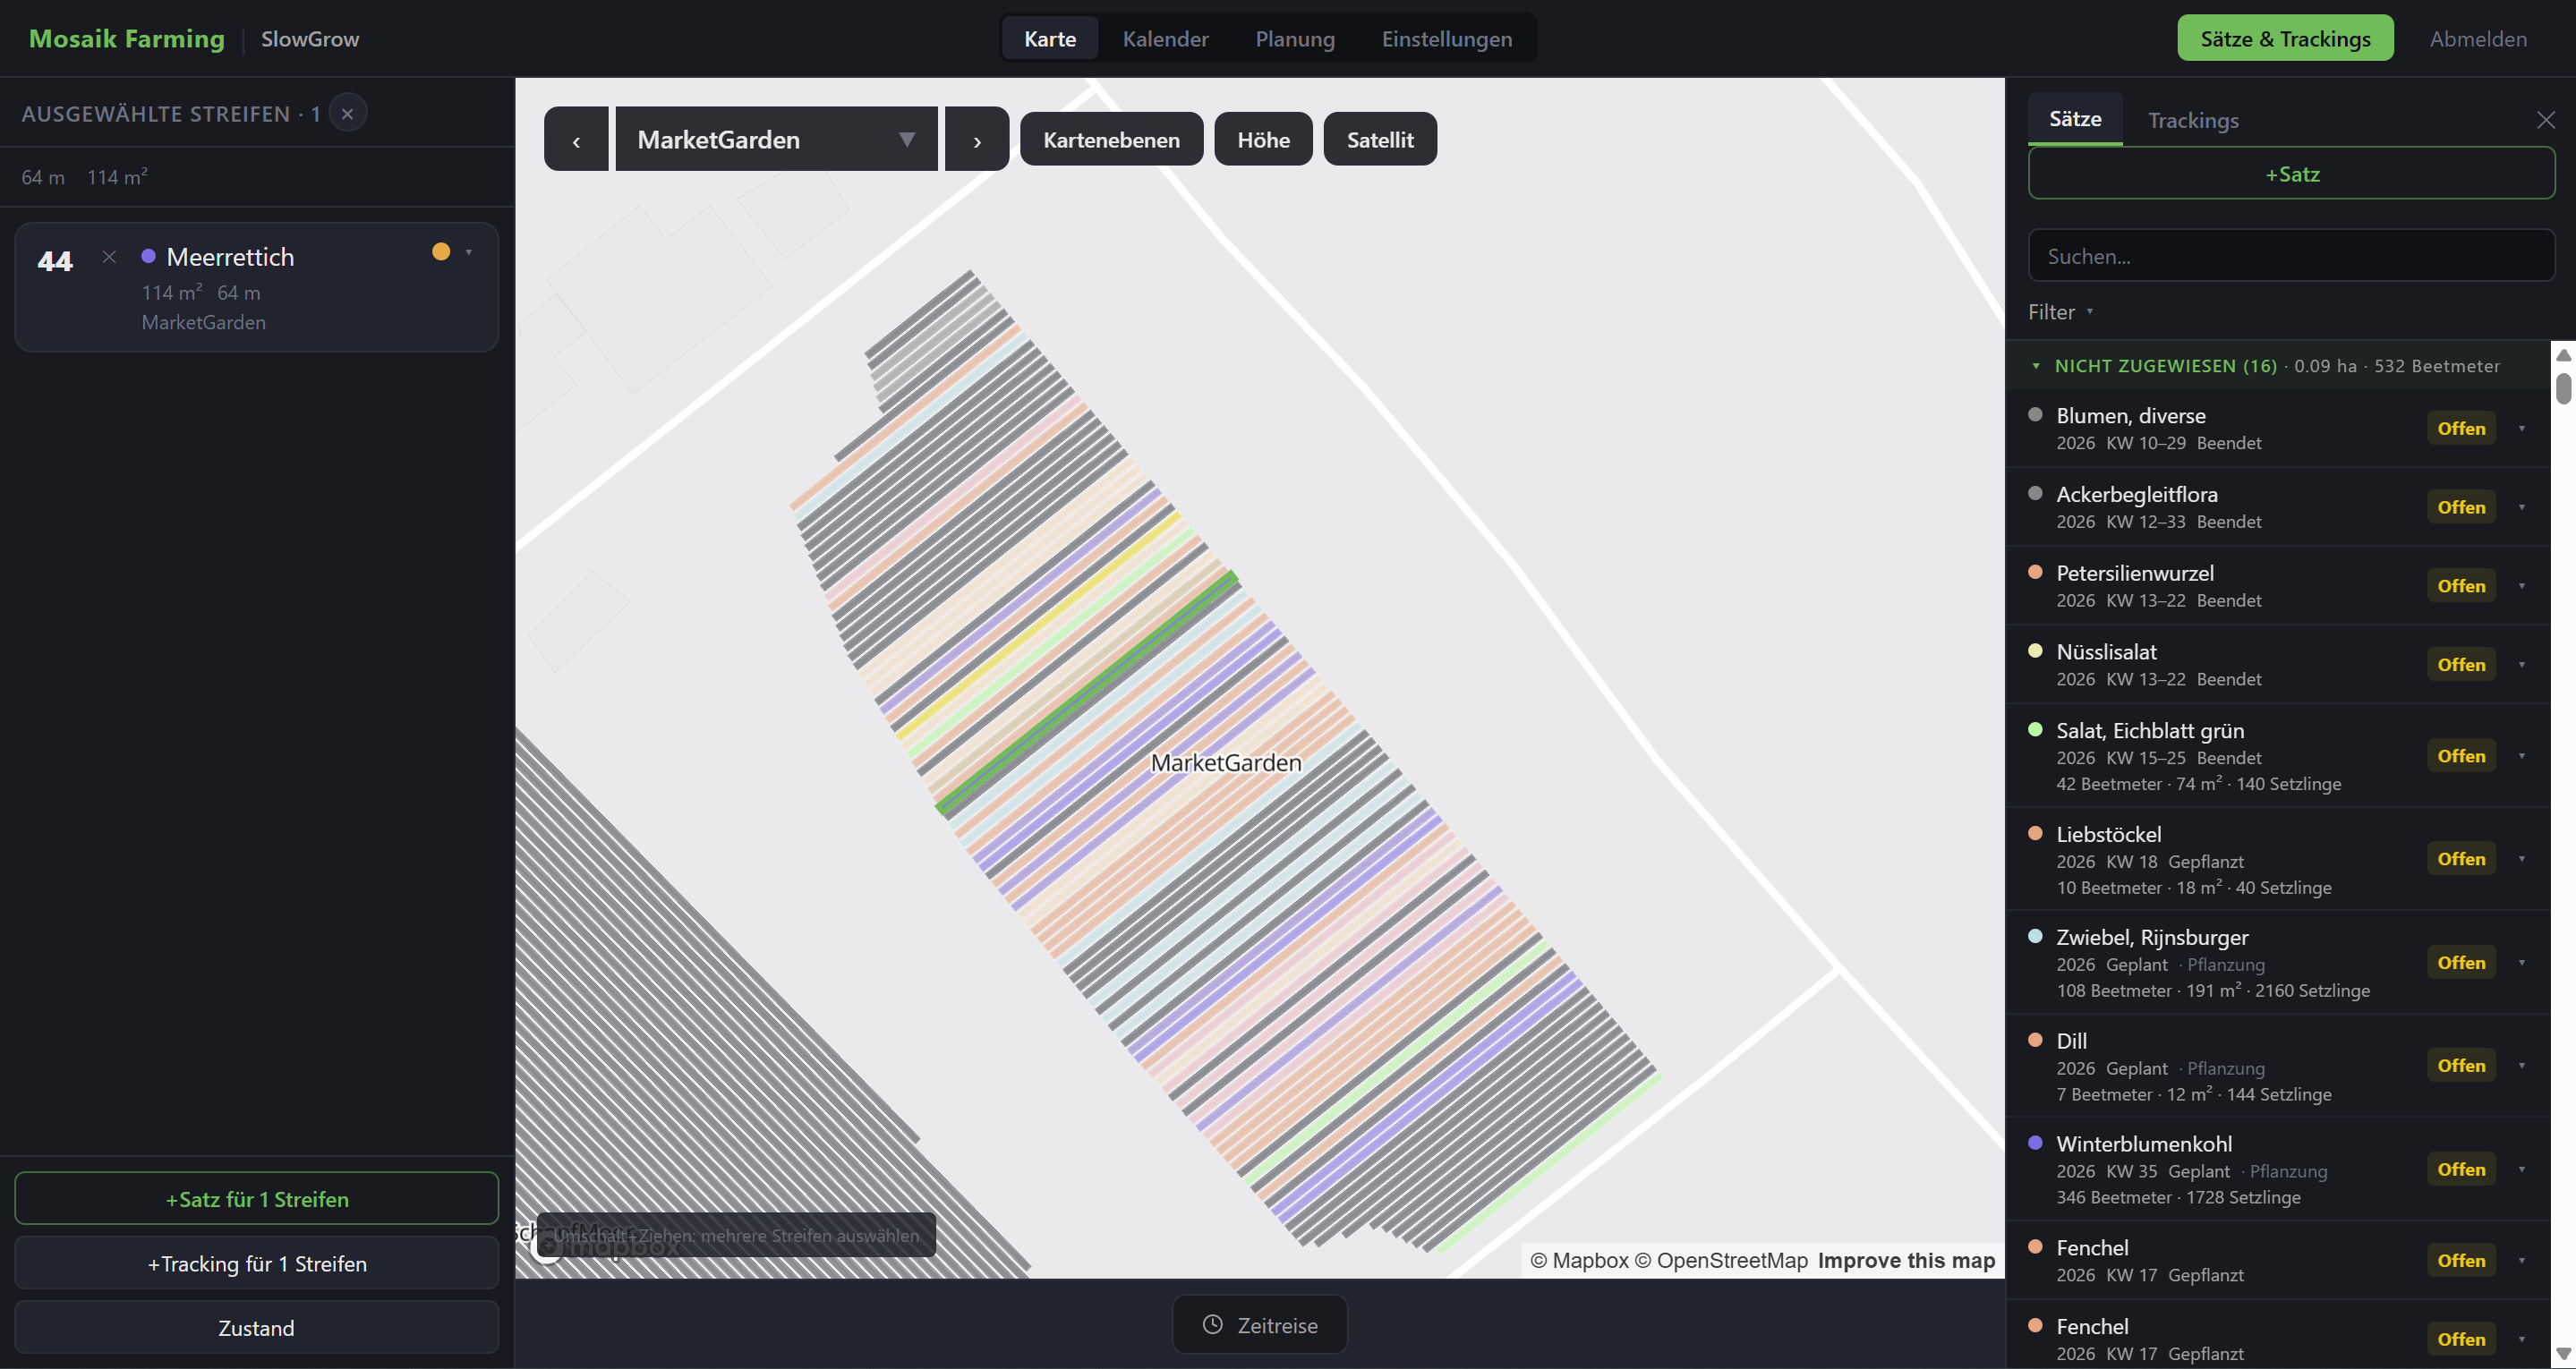Expand the Filter options
2576x1369 pixels.
click(x=2060, y=312)
